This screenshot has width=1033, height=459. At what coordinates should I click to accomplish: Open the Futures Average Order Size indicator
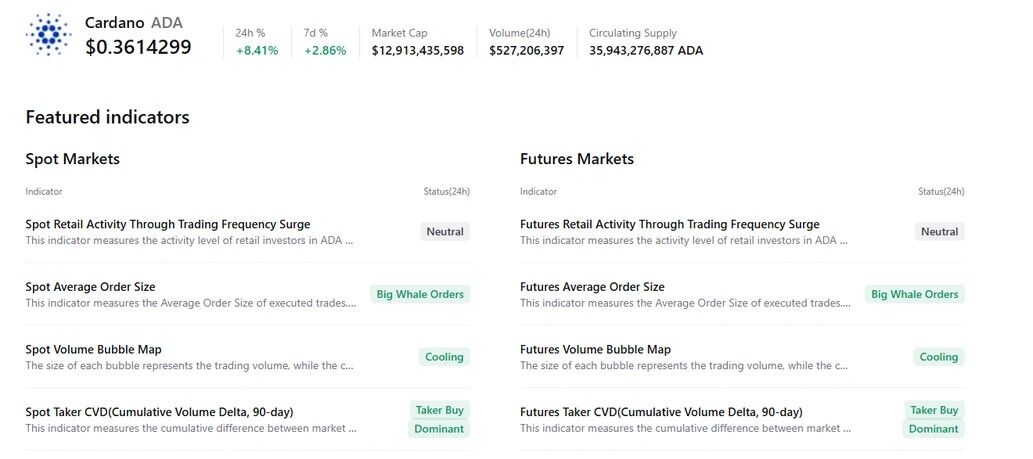point(592,287)
